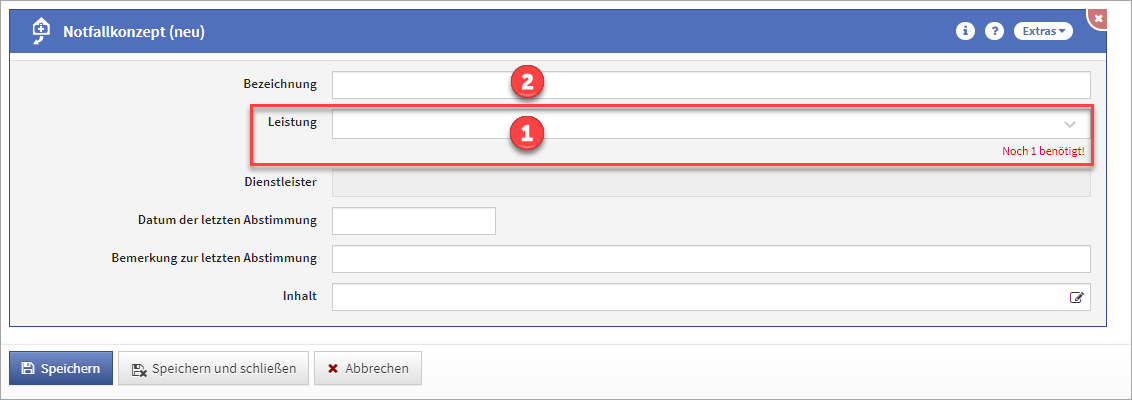
Task: Click the 'Noch 1 benötigt!' validation message
Action: pyautogui.click(x=1043, y=151)
